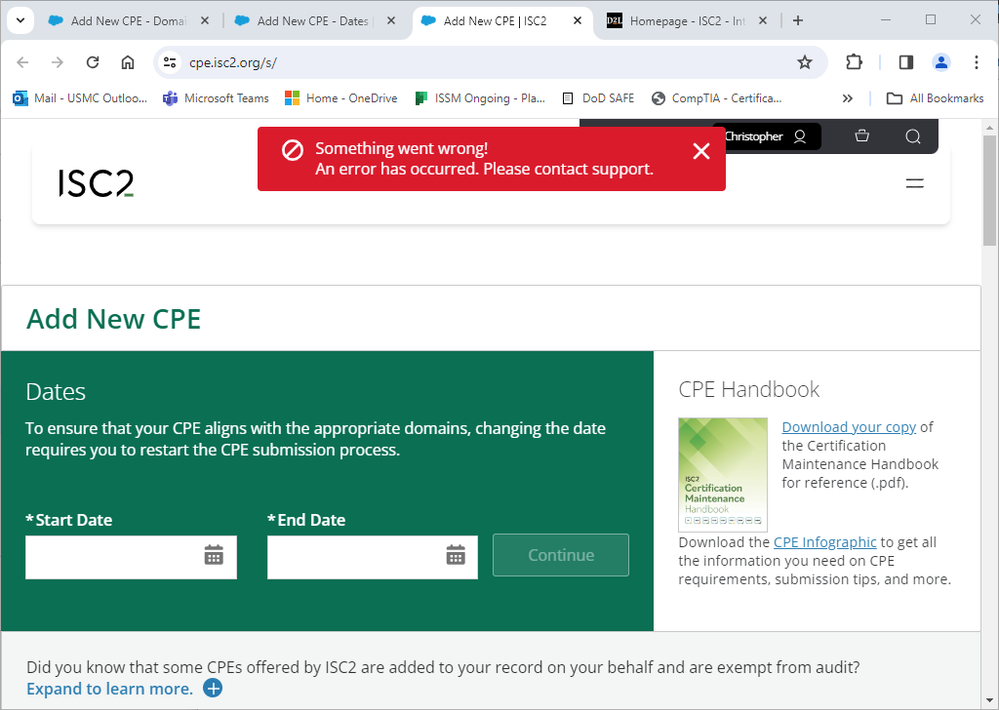This screenshot has width=999, height=710.
Task: Reload the page
Action: point(92,62)
